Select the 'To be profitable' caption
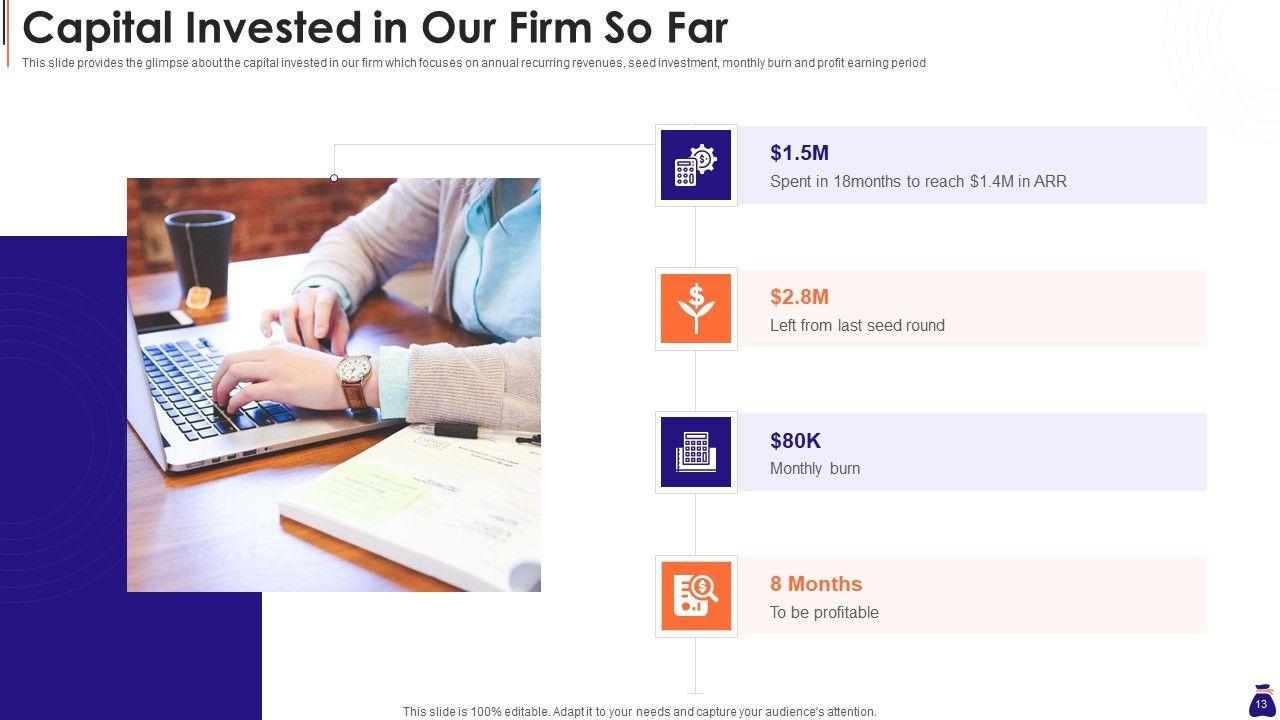Image resolution: width=1280 pixels, height=720 pixels. 824,613
